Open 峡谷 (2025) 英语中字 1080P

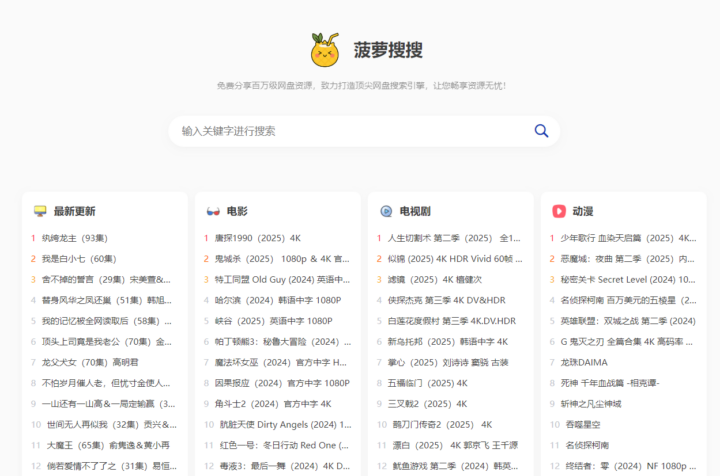pos(274,321)
